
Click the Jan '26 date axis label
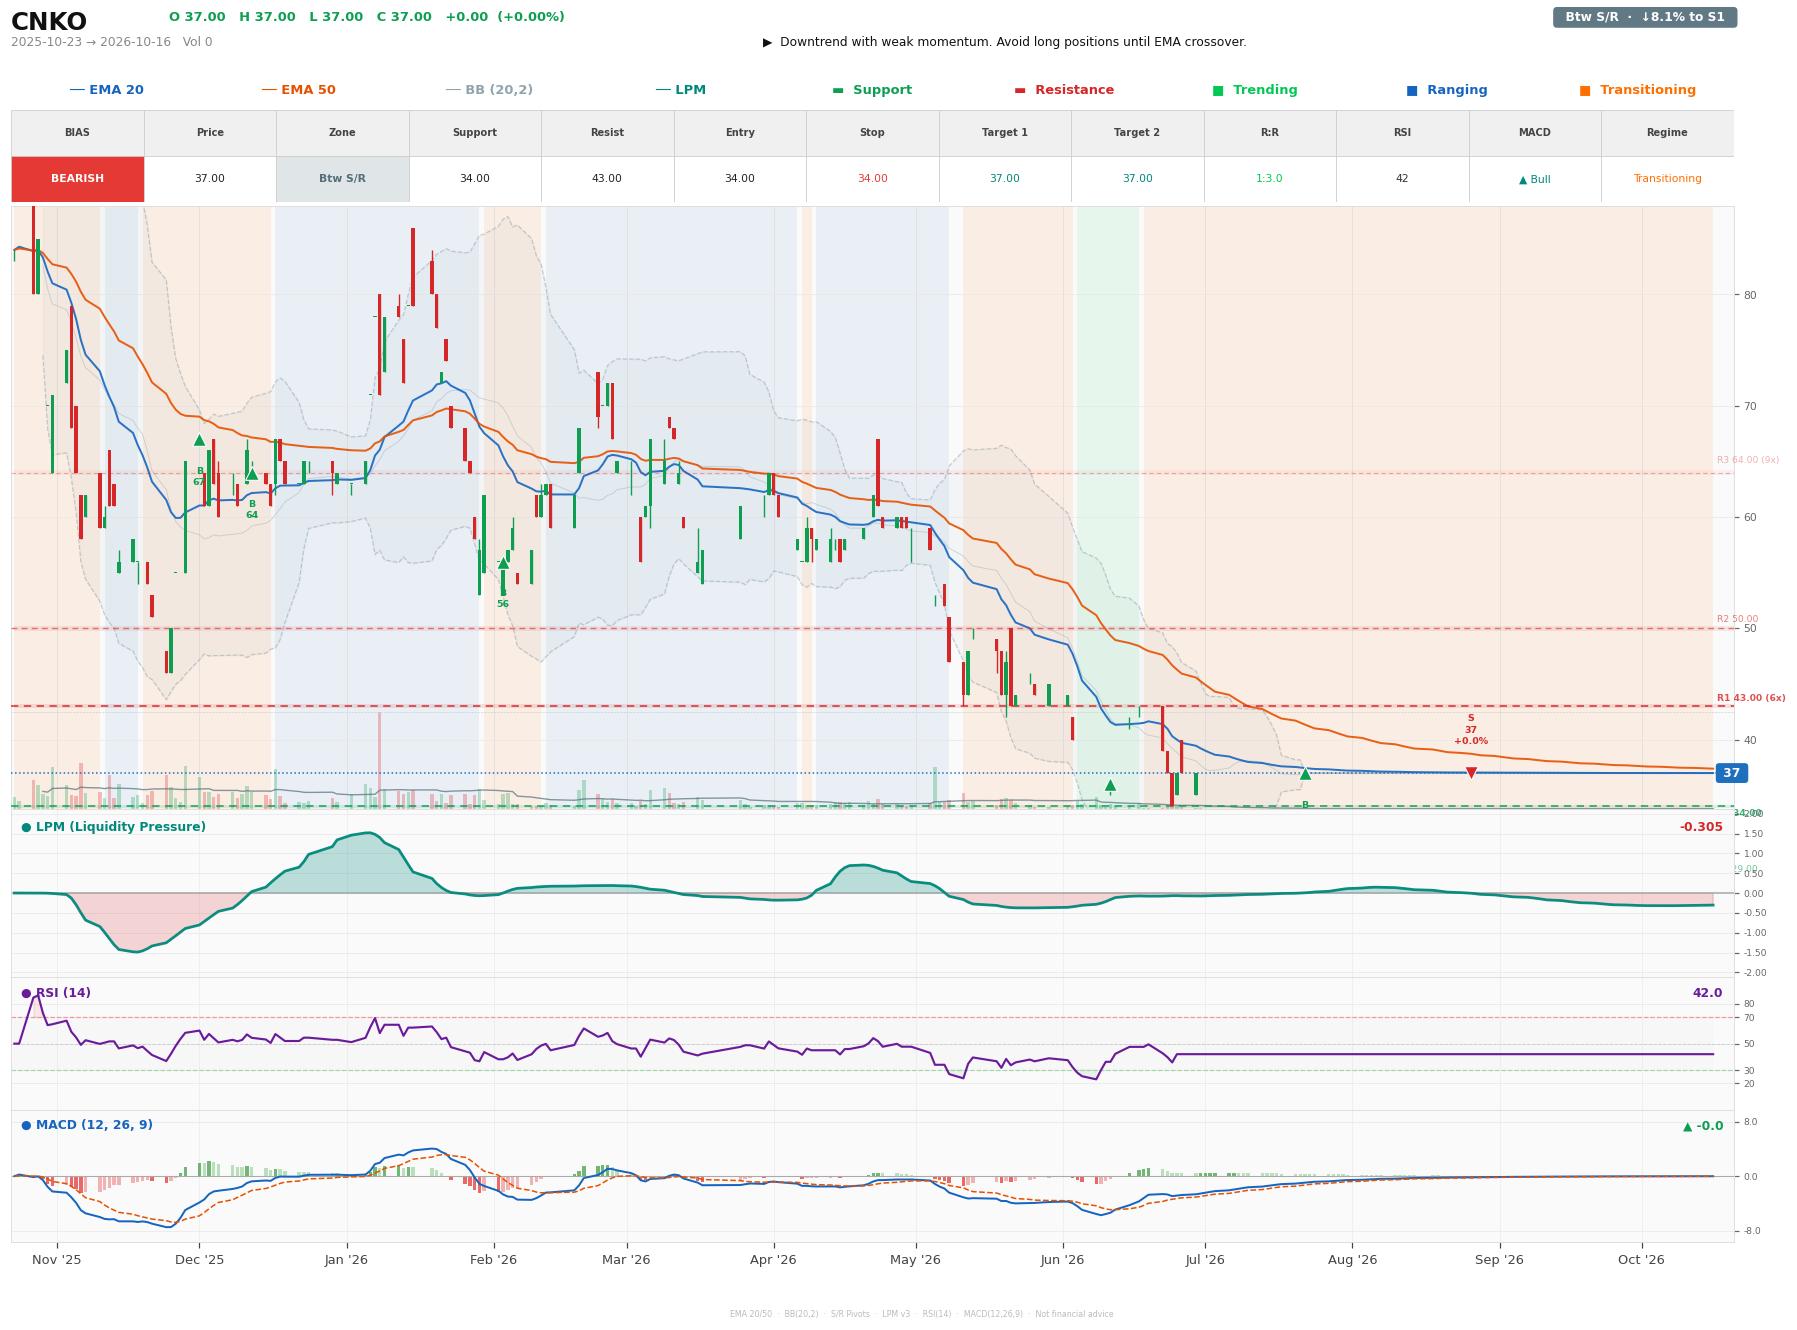pos(346,1260)
